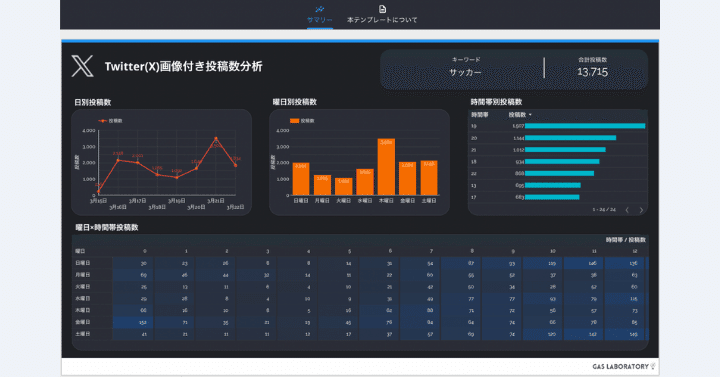The height and width of the screenshot is (377, 720).
Task: Click the 土曜日 hour 5 cell showing 17
Action: [338, 334]
